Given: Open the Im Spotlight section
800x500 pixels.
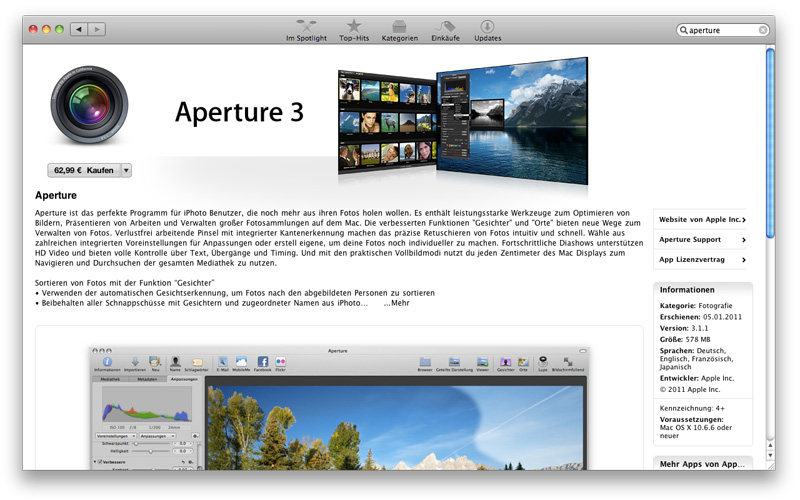Looking at the screenshot, I should (x=306, y=31).
